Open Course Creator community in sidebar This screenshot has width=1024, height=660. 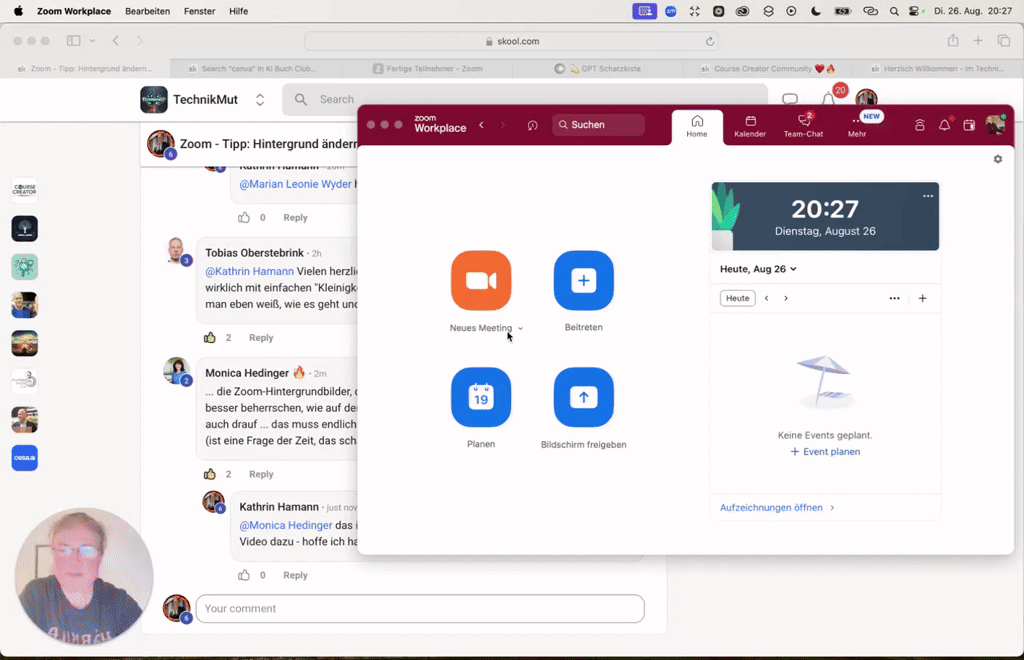25,190
